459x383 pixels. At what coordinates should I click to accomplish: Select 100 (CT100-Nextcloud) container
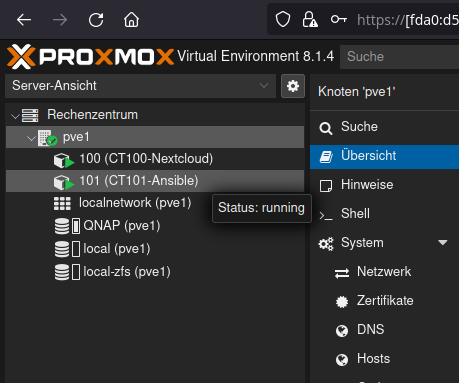pyautogui.click(x=146, y=159)
